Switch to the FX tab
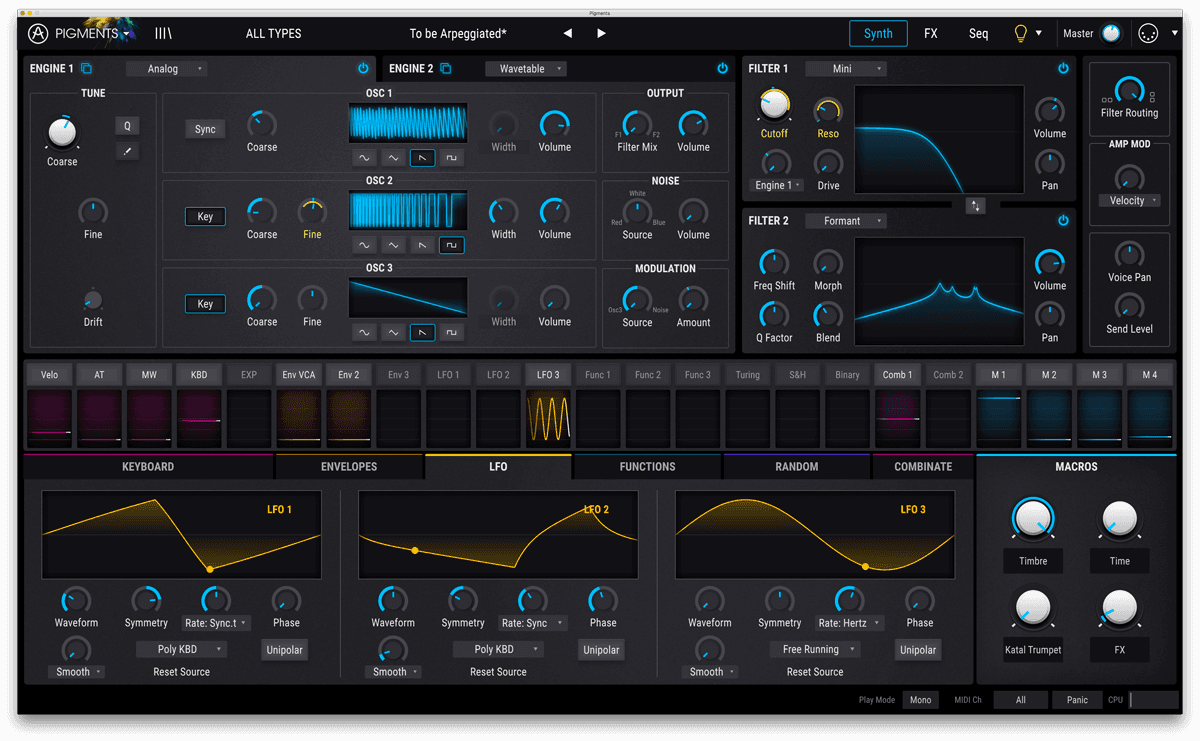Image resolution: width=1200 pixels, height=741 pixels. pyautogui.click(x=930, y=33)
